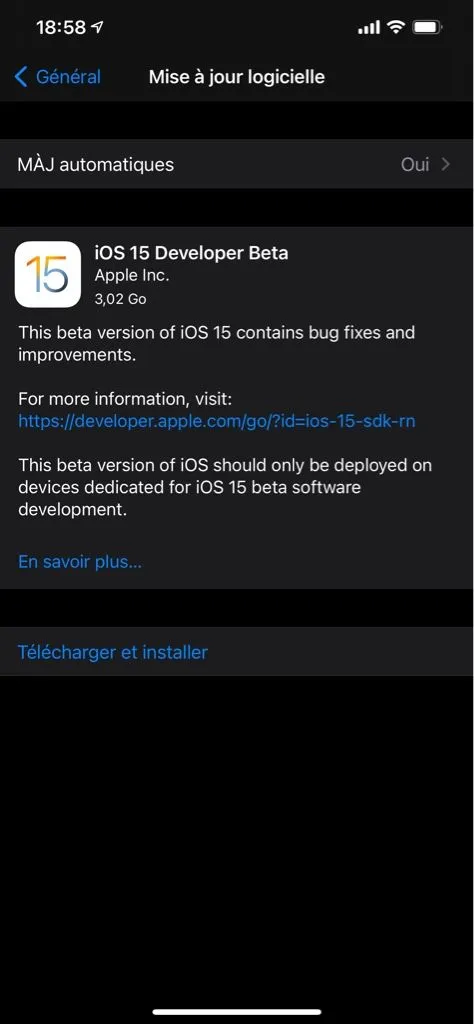Tap the battery indicator icon

tap(428, 27)
